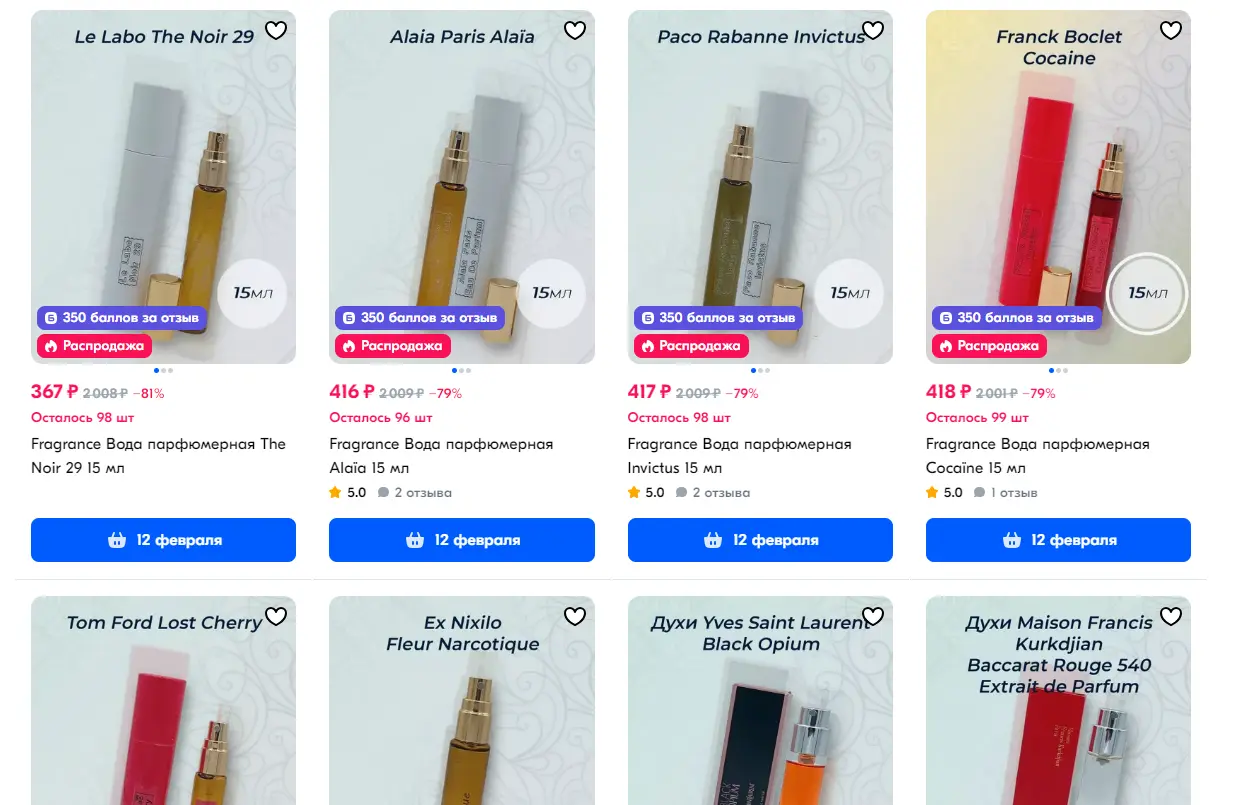Click heart icon on Yves Saint Laurent Black Opium
Image resolution: width=1236 pixels, height=805 pixels.
(873, 616)
